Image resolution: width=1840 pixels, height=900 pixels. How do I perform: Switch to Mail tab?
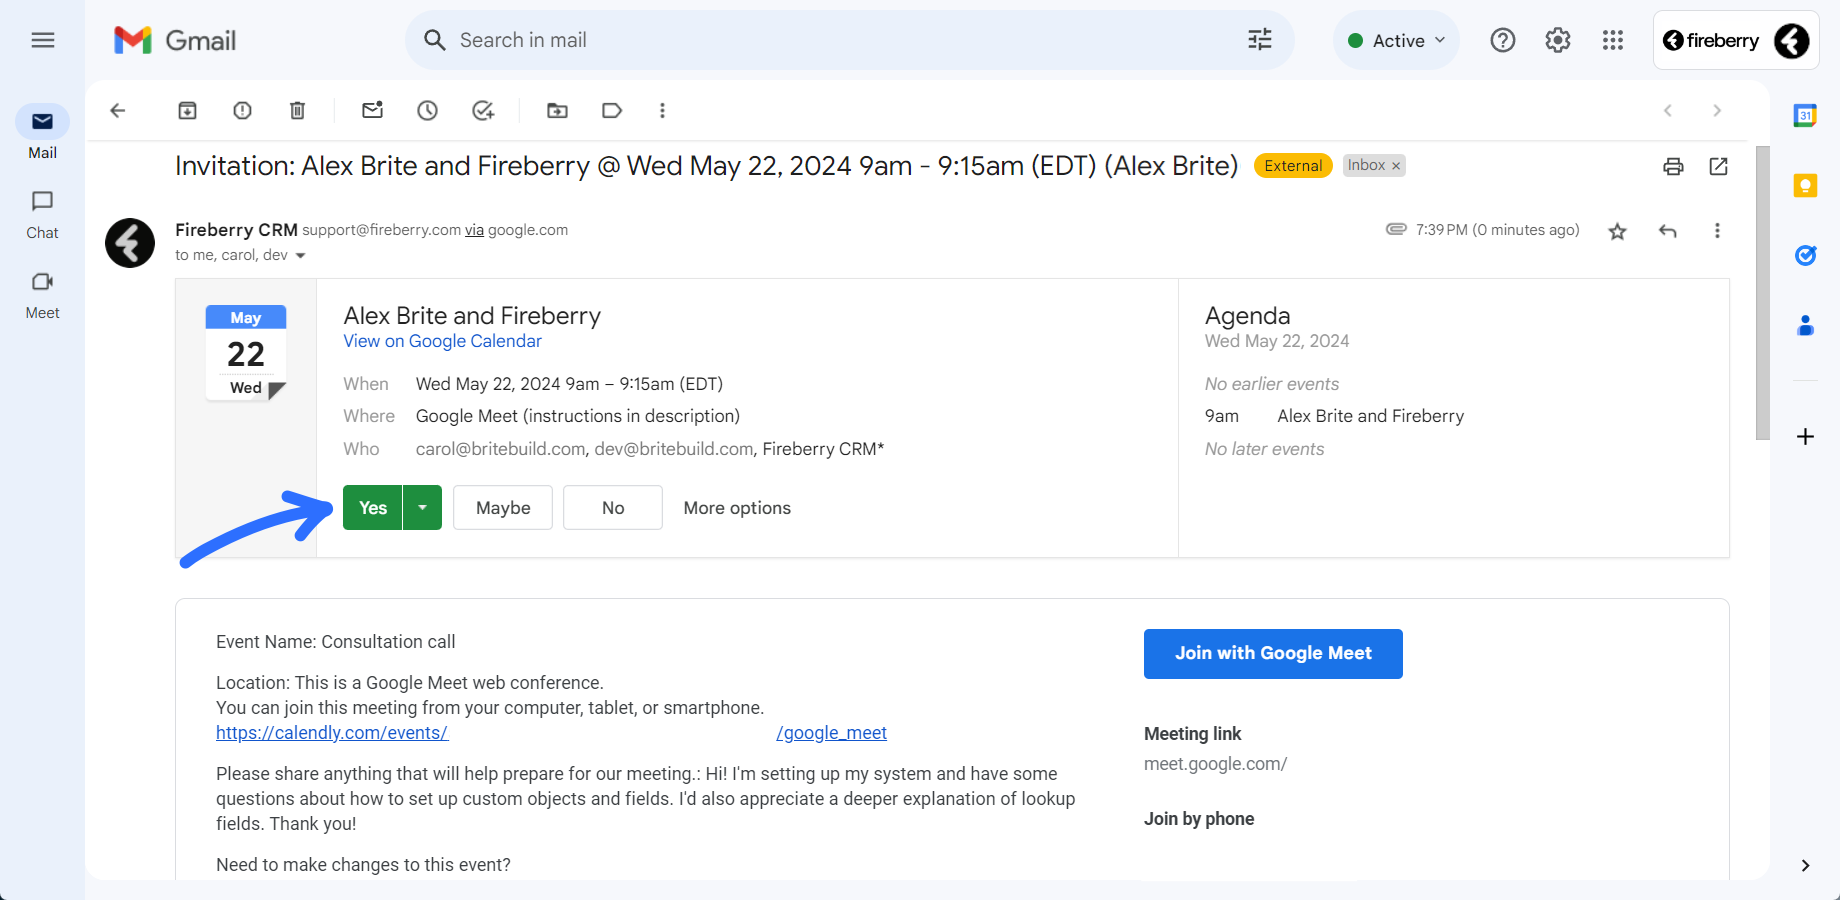click(42, 132)
